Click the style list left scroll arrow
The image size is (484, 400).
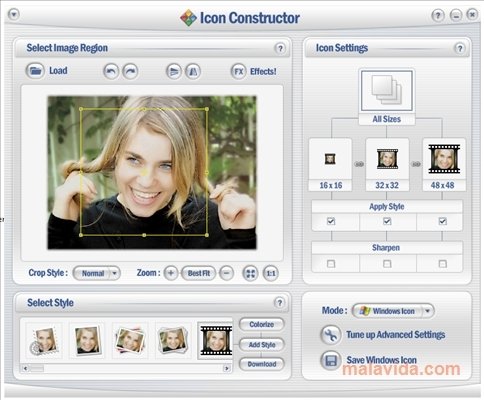pyautogui.click(x=26, y=368)
